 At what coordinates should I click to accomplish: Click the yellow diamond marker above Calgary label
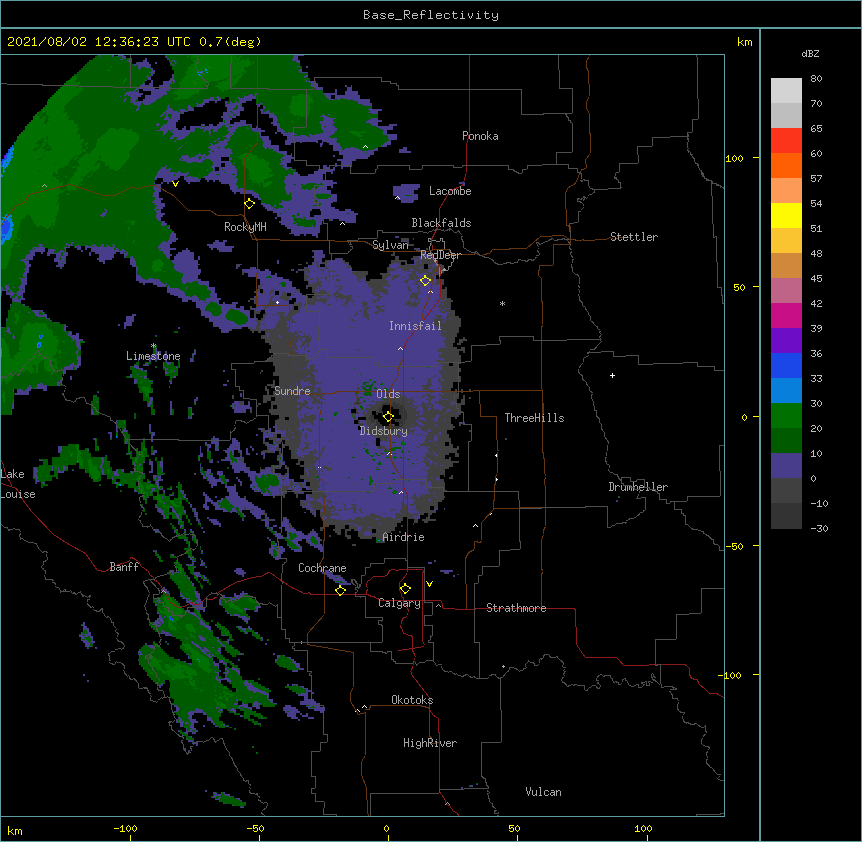pos(405,589)
